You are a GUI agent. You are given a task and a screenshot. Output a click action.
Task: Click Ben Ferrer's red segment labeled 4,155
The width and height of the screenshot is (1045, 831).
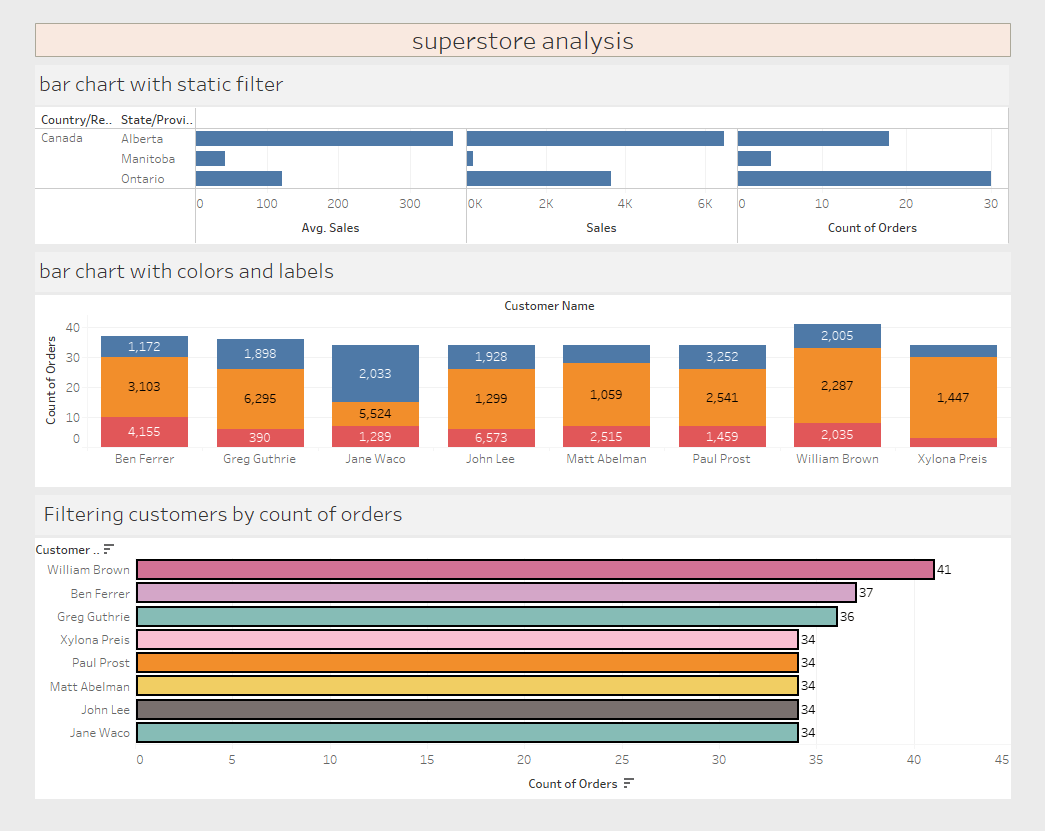tap(144, 432)
